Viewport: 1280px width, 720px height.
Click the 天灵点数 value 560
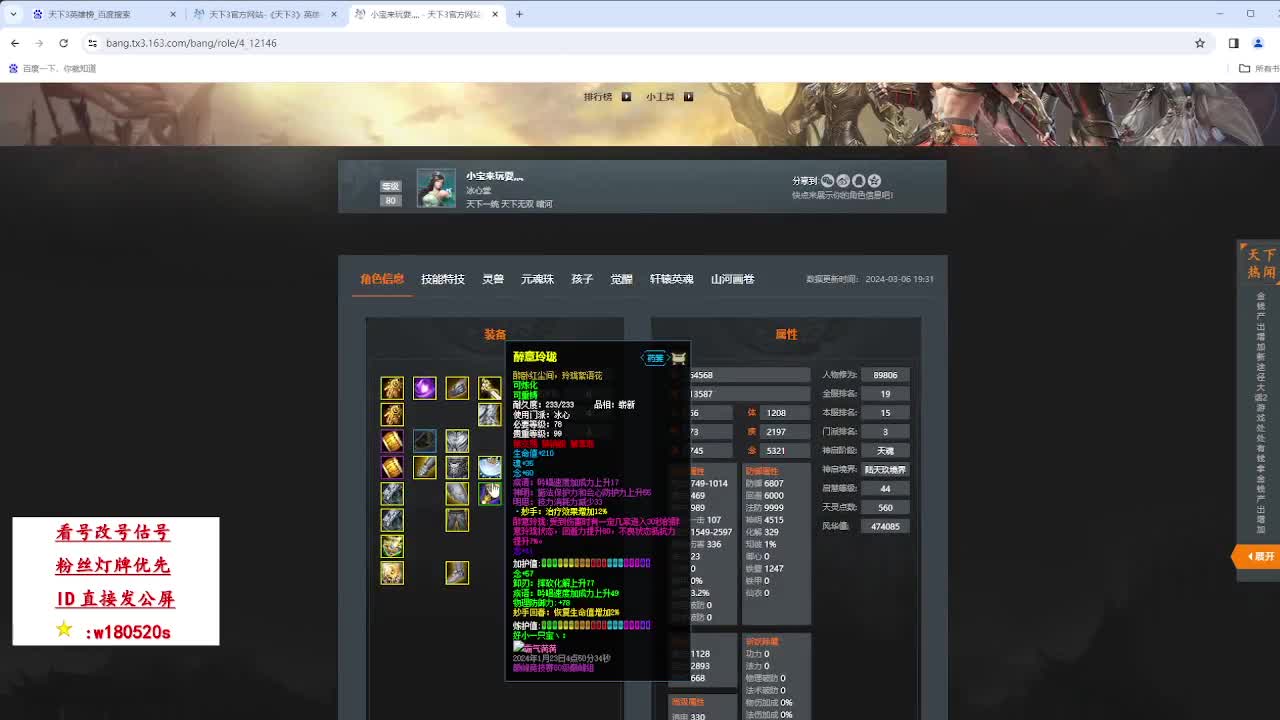(x=885, y=508)
